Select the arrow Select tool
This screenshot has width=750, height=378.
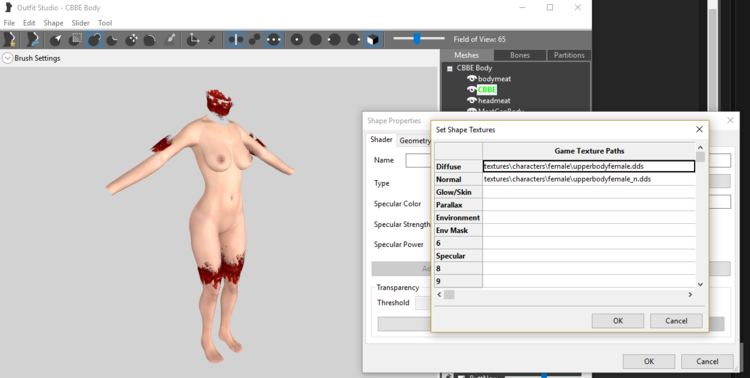point(56,40)
